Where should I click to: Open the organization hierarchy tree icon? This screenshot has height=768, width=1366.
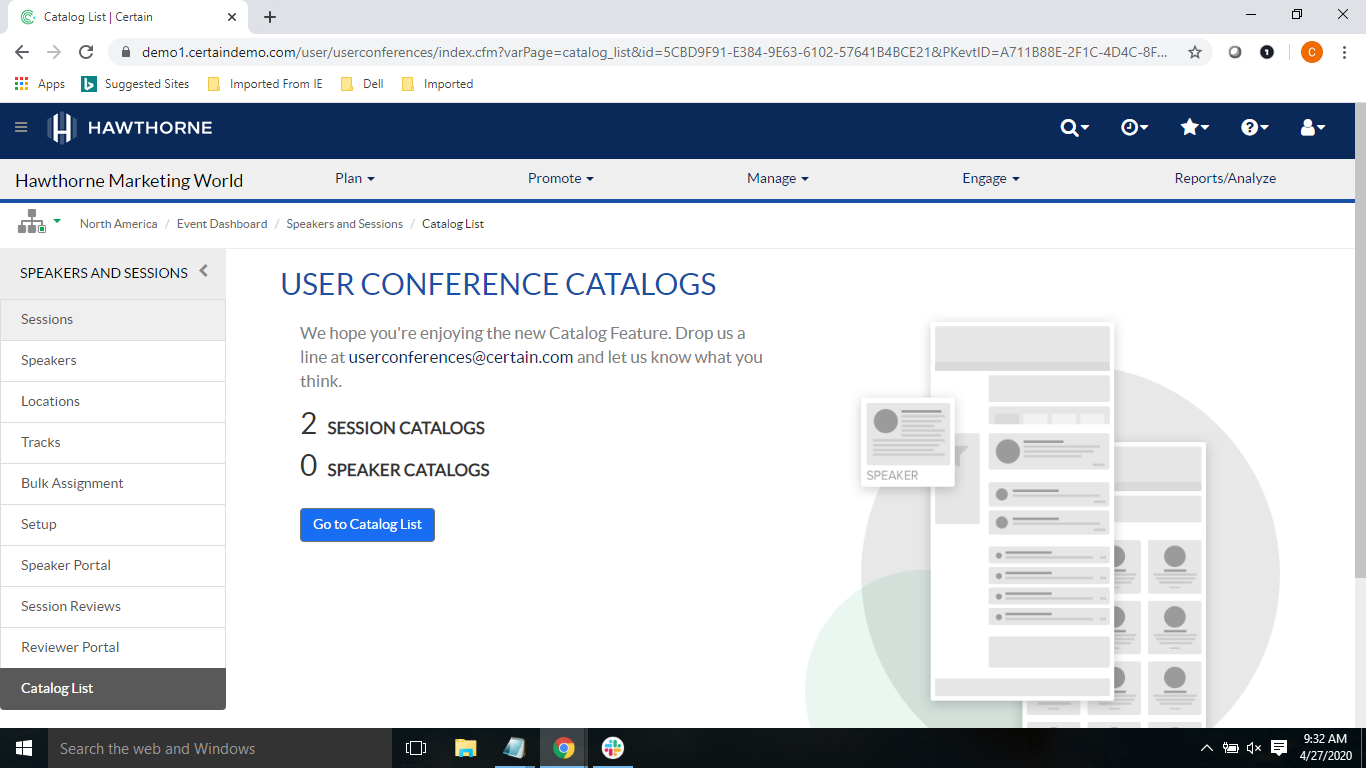click(x=32, y=222)
